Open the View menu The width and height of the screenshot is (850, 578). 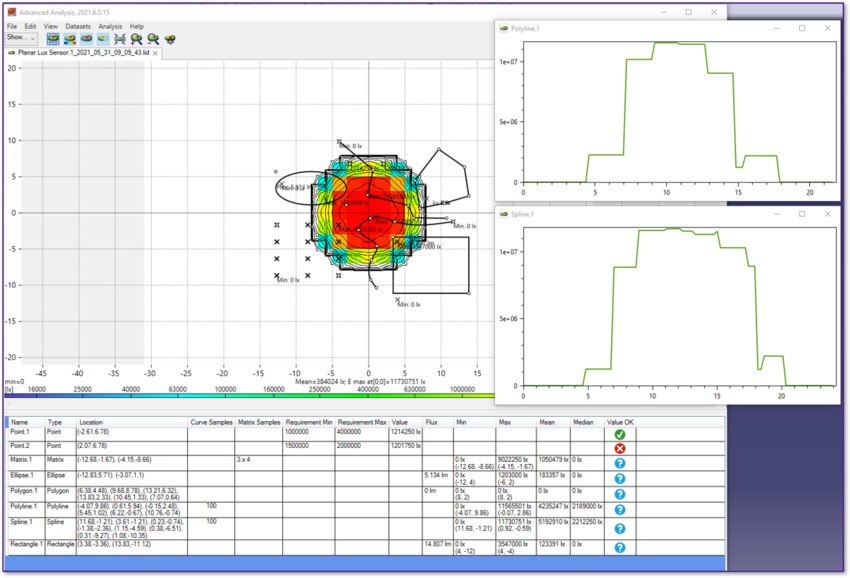pos(50,26)
